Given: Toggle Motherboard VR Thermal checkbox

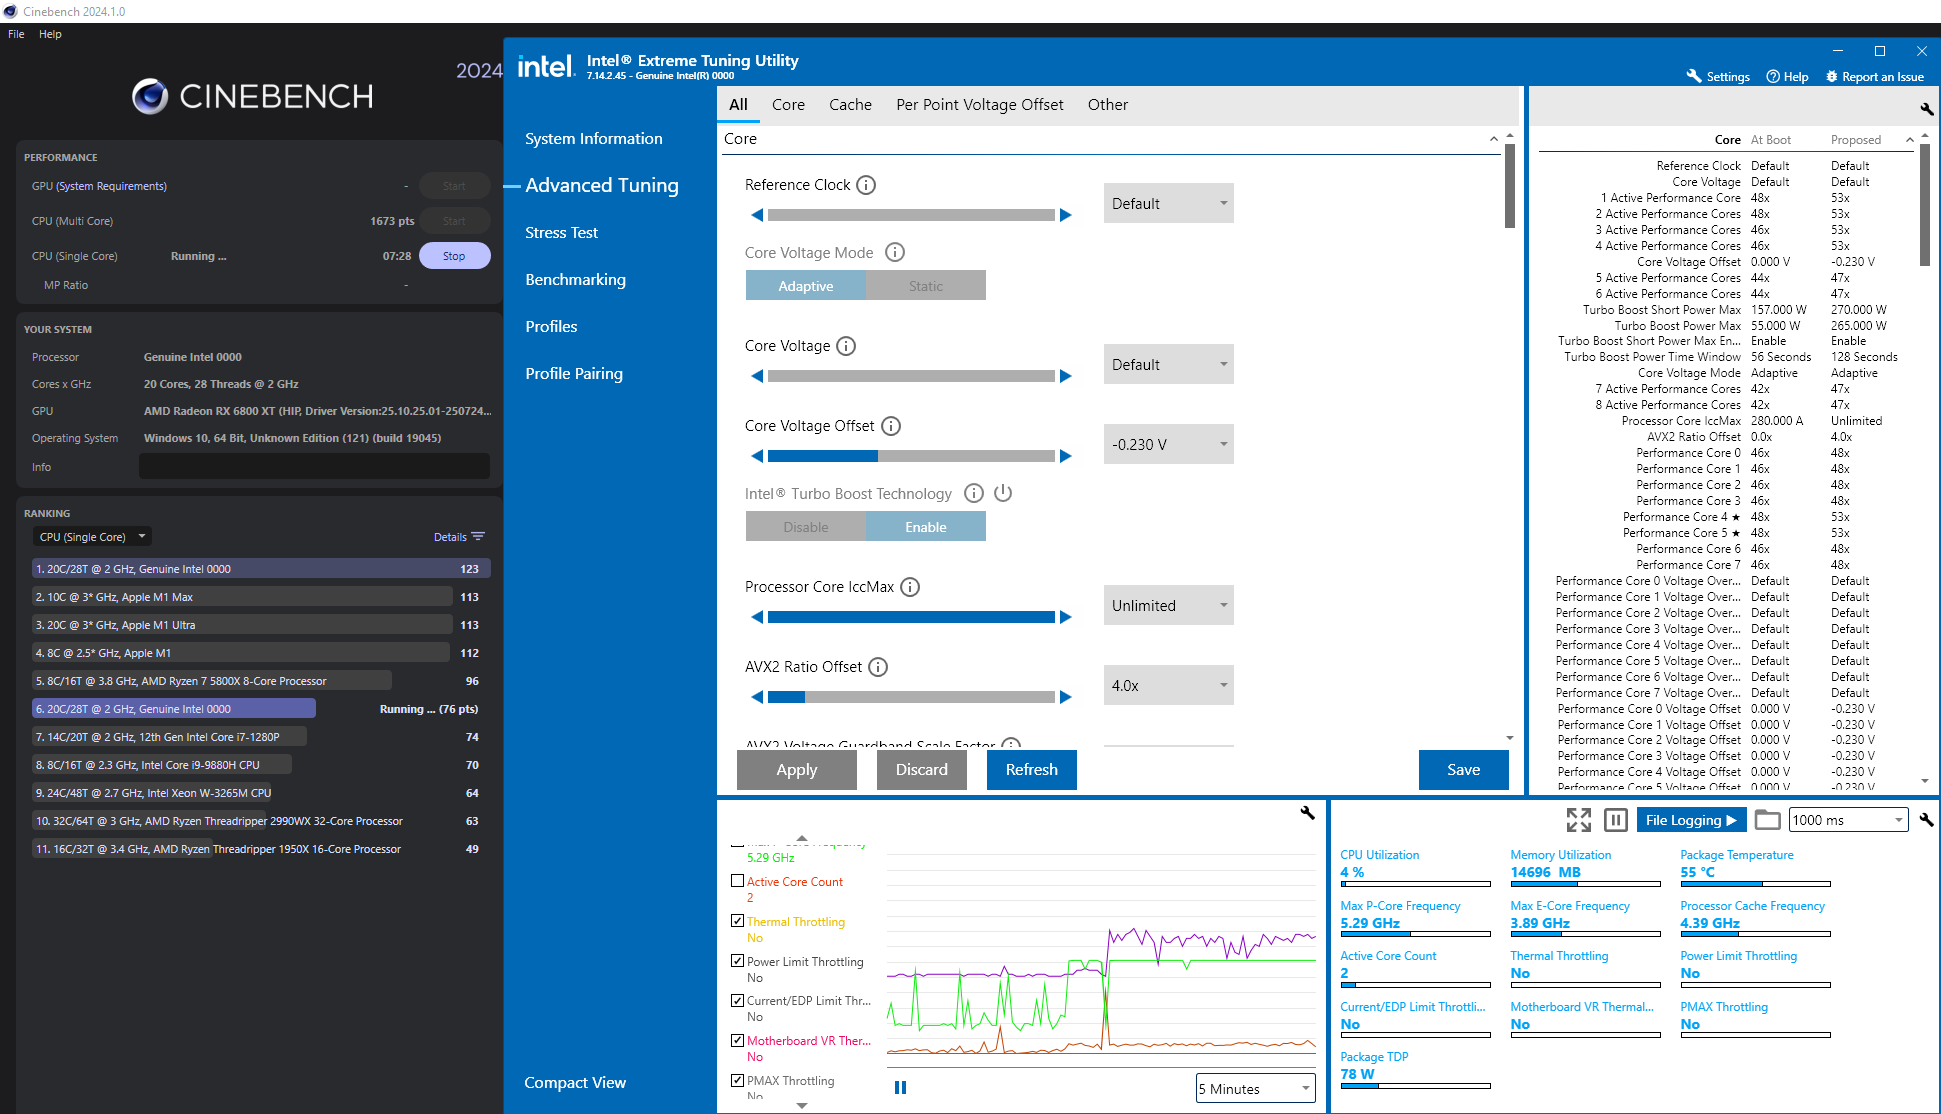Looking at the screenshot, I should (x=737, y=1040).
